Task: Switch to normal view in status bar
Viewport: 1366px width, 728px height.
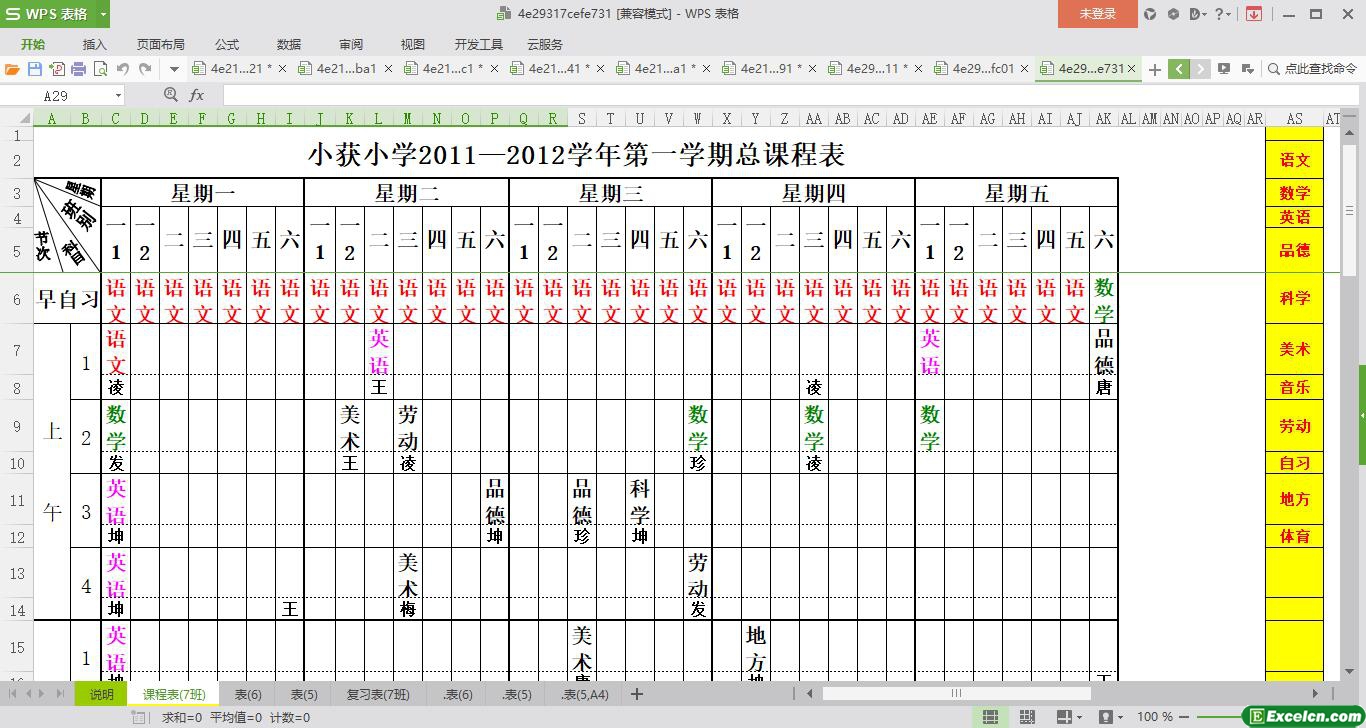Action: [x=990, y=717]
